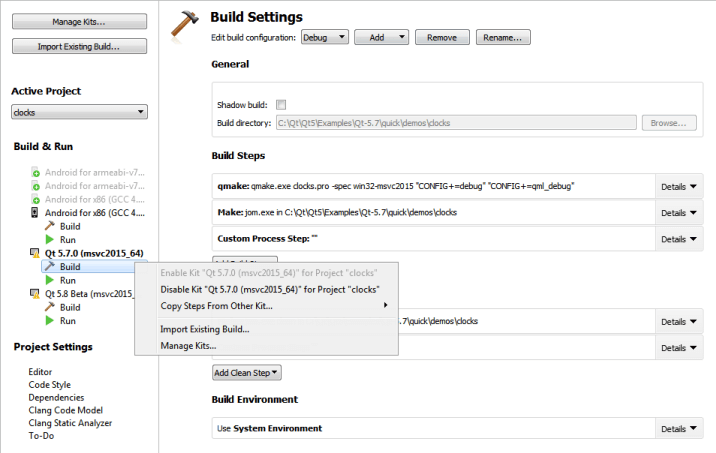Expand Details for the qmake build step
The image size is (716, 453).
click(x=679, y=187)
